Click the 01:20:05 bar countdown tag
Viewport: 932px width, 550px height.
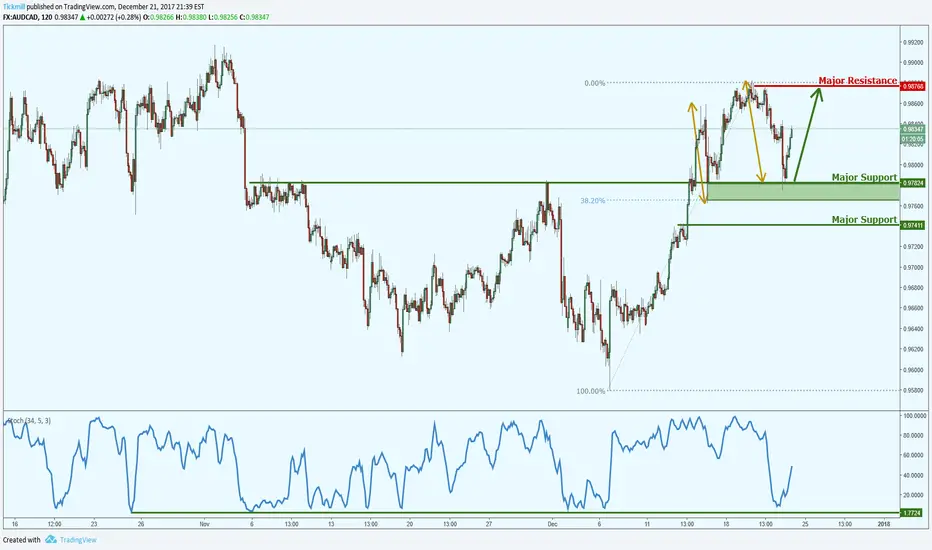click(x=913, y=139)
